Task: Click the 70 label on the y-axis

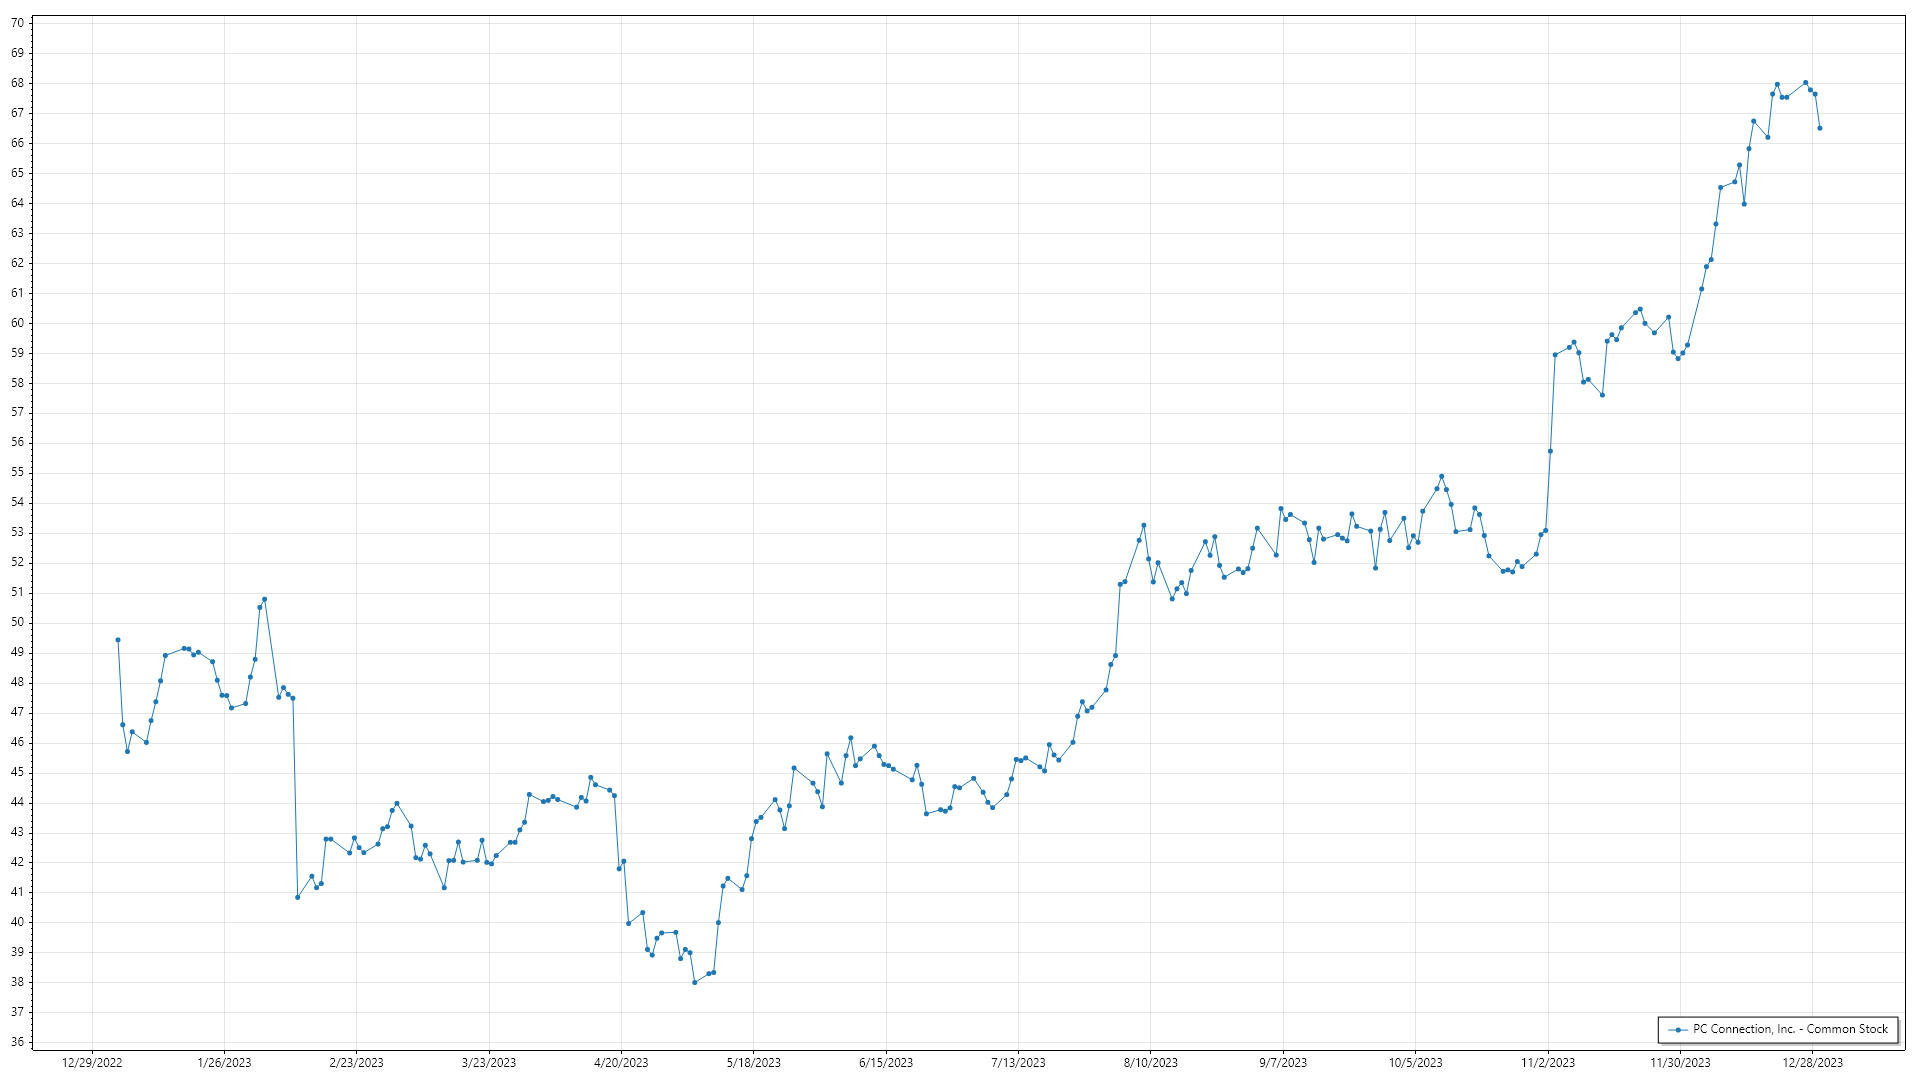Action: coord(17,23)
